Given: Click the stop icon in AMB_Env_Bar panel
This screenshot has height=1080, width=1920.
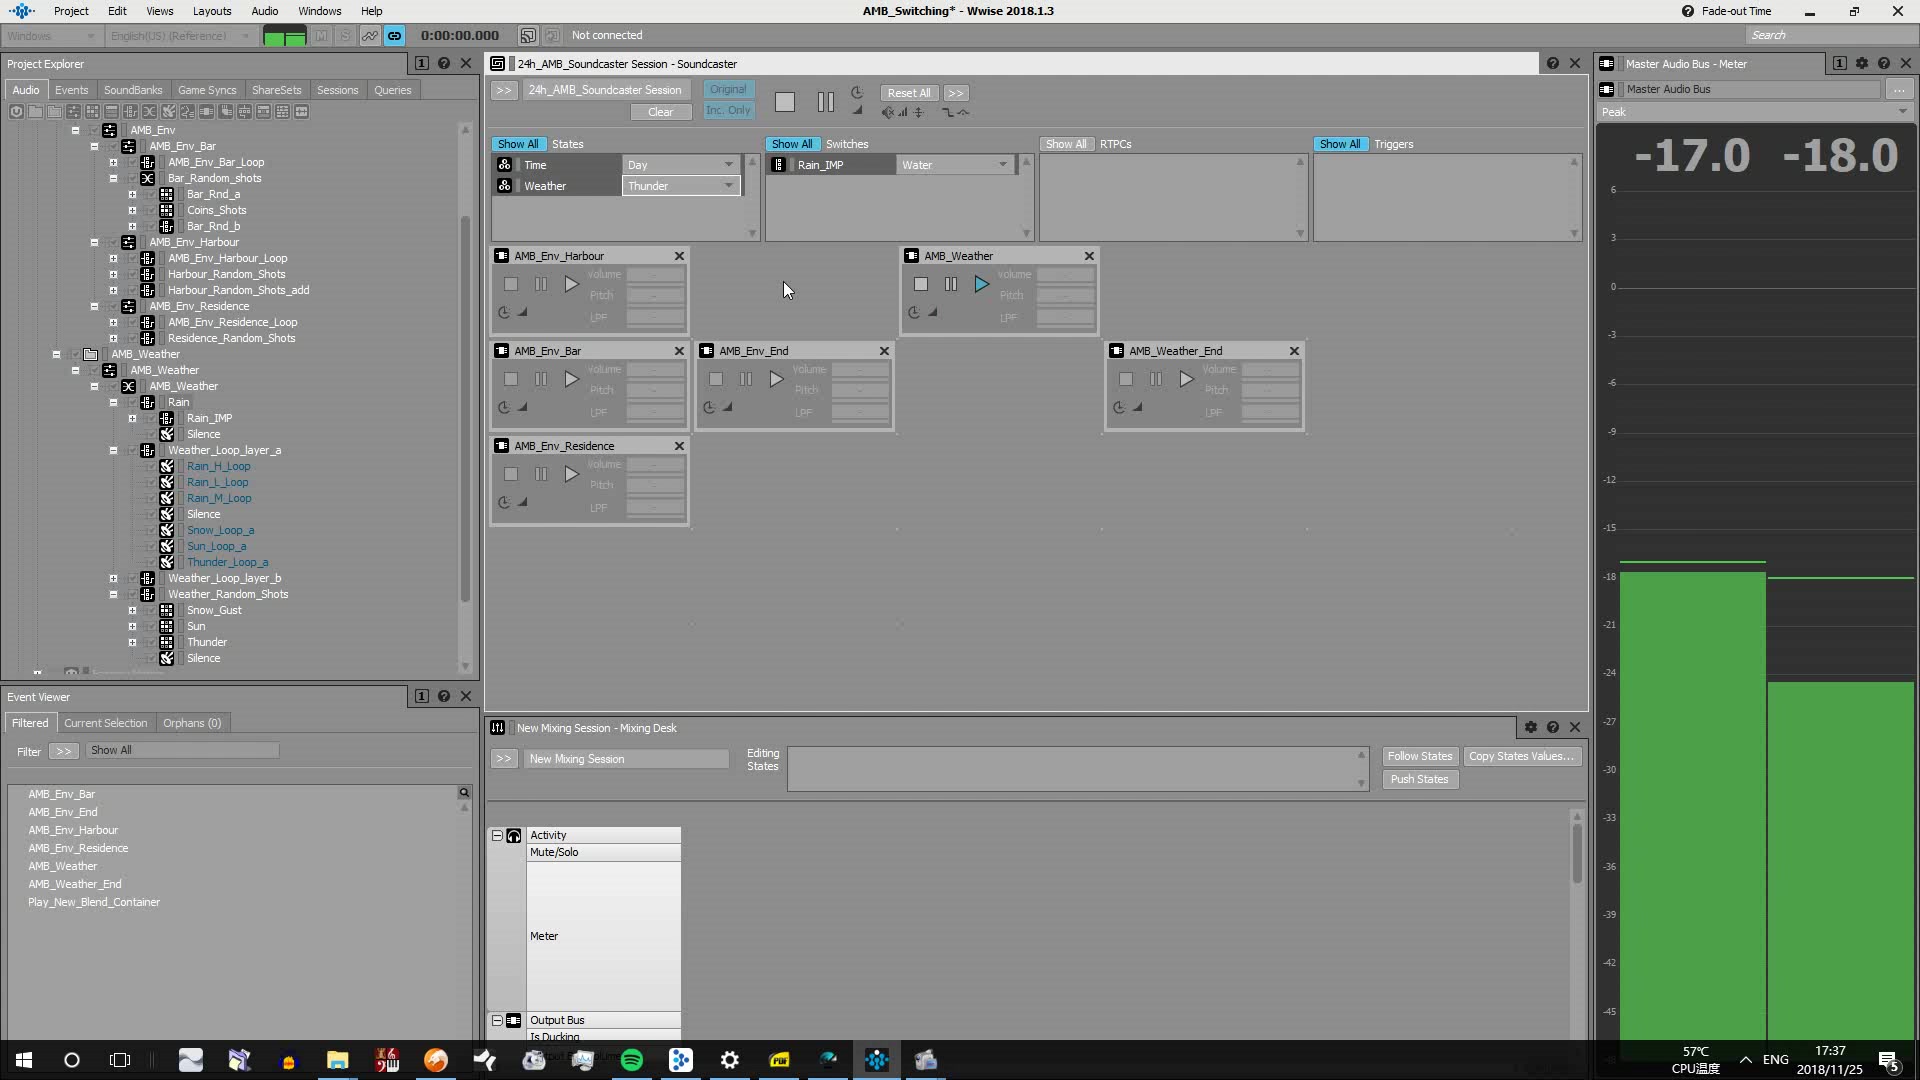Looking at the screenshot, I should (510, 380).
